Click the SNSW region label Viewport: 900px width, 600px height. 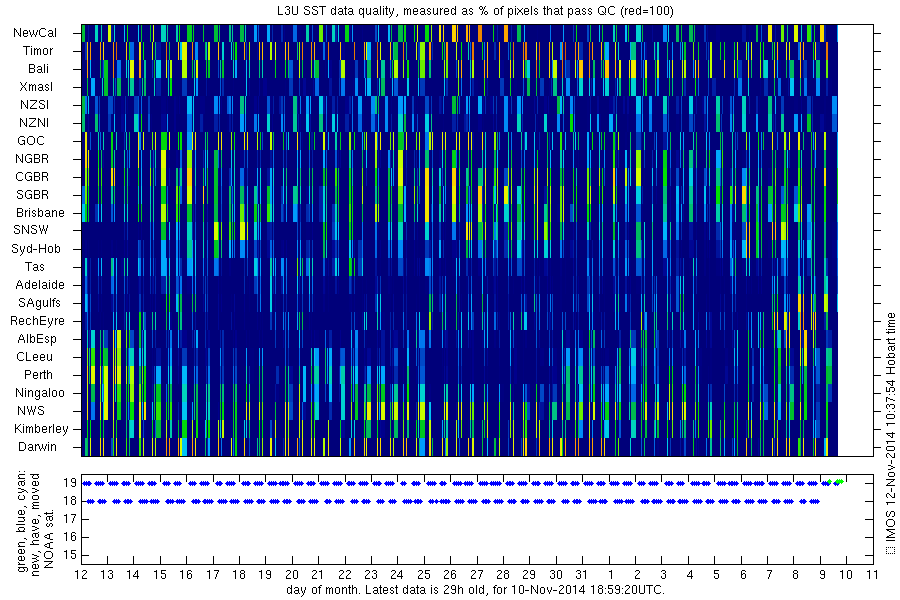[x=31, y=230]
